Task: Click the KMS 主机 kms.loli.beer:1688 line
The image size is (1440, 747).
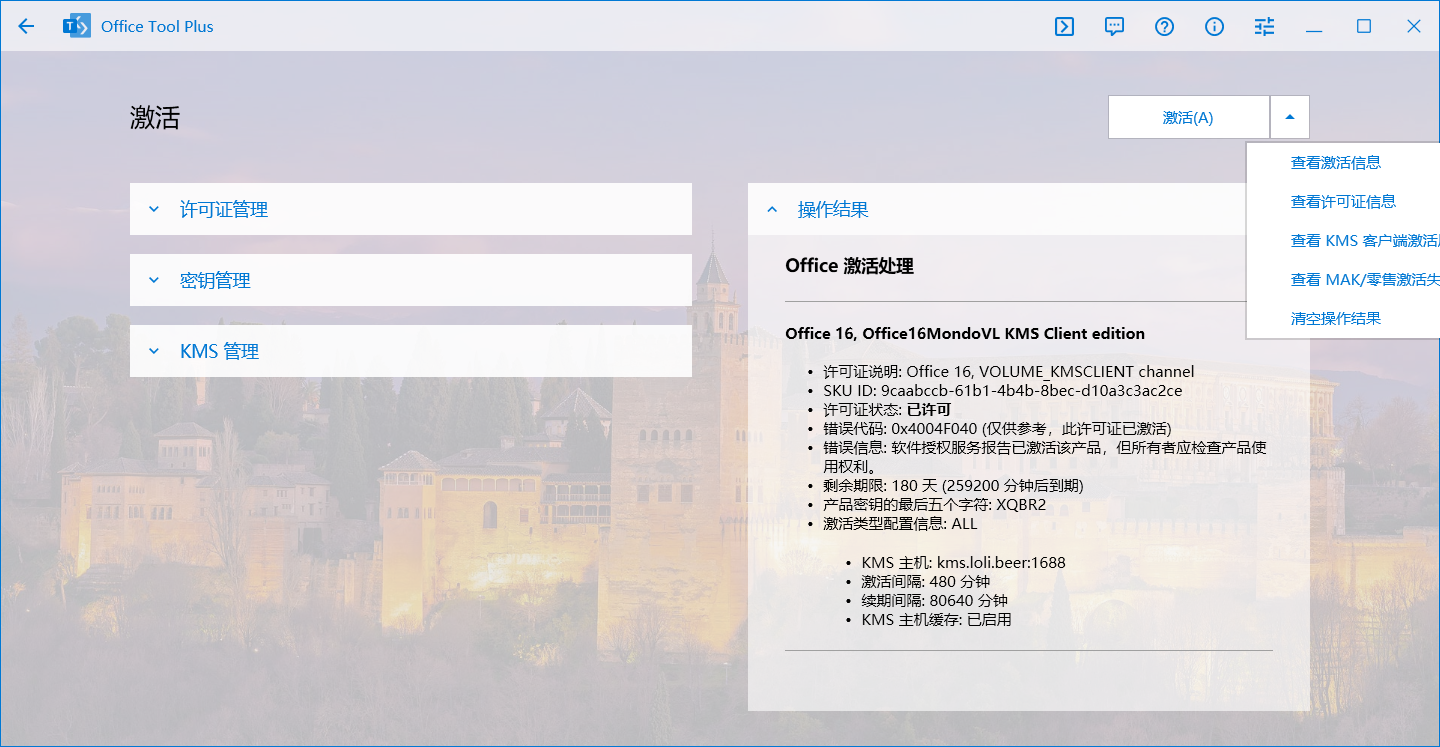Action: point(963,563)
